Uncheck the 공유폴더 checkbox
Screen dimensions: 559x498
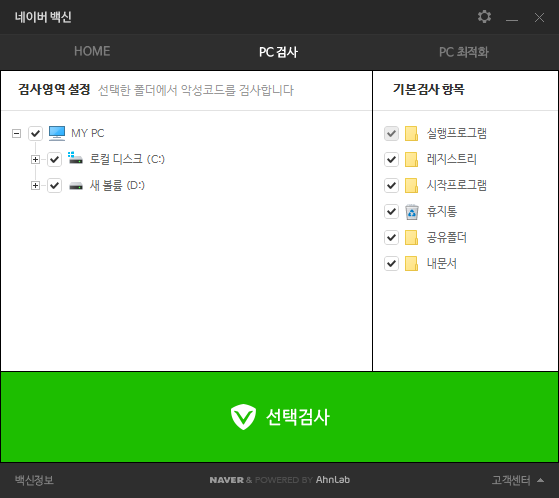pos(391,237)
